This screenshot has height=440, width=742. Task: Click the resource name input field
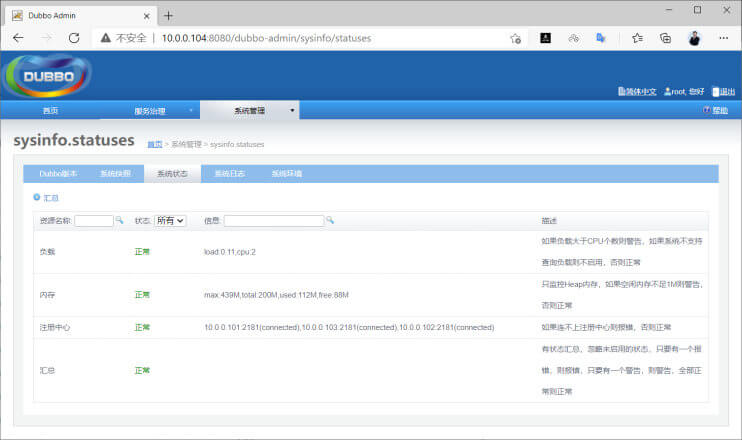94,220
